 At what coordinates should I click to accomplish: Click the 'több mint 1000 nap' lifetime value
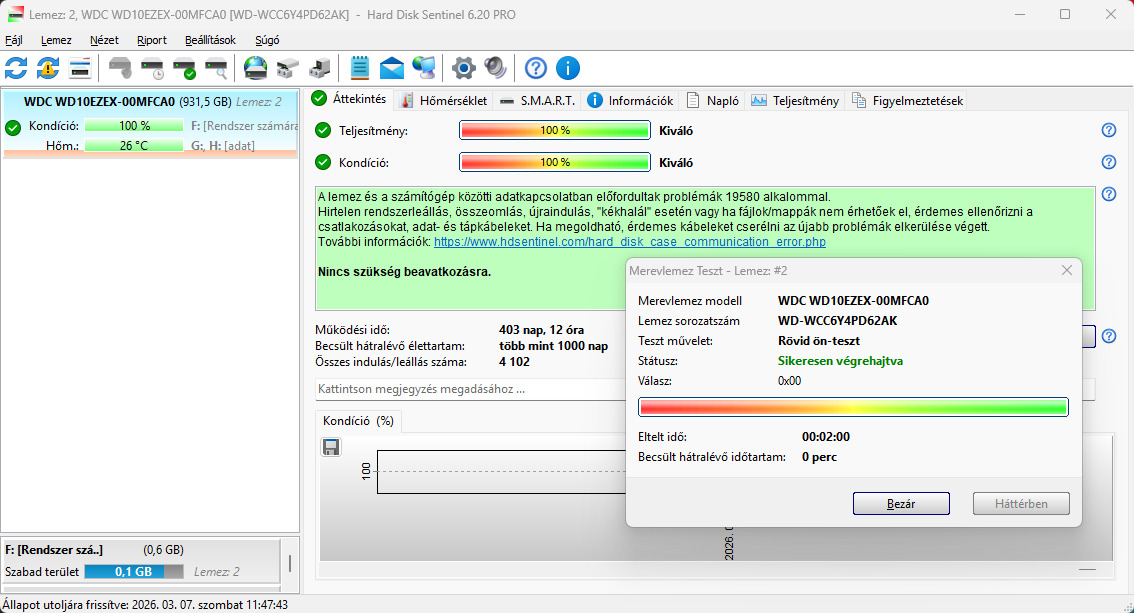(553, 346)
